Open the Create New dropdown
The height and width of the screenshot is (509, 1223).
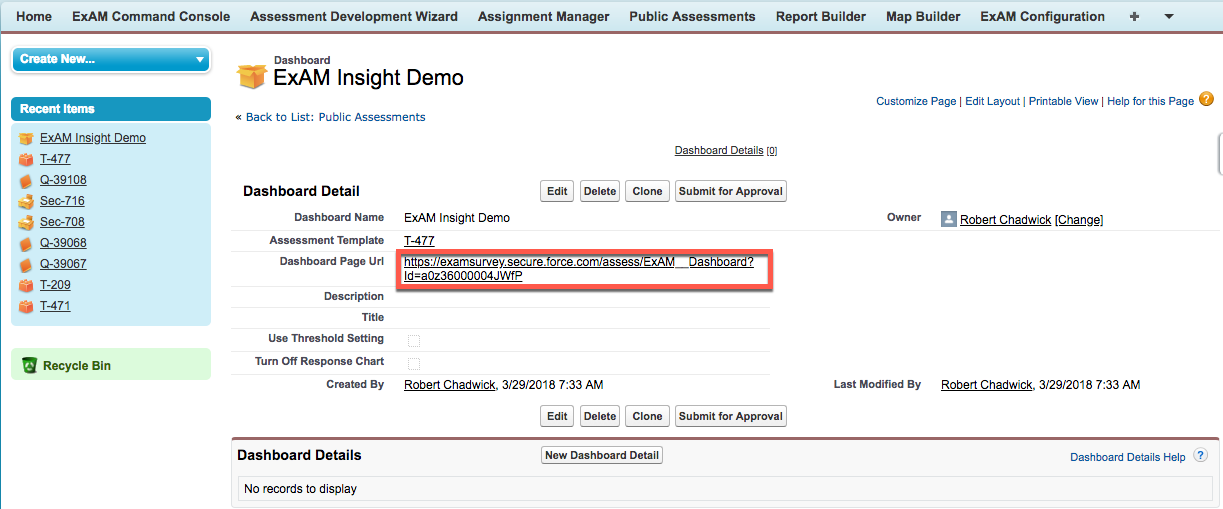(111, 60)
